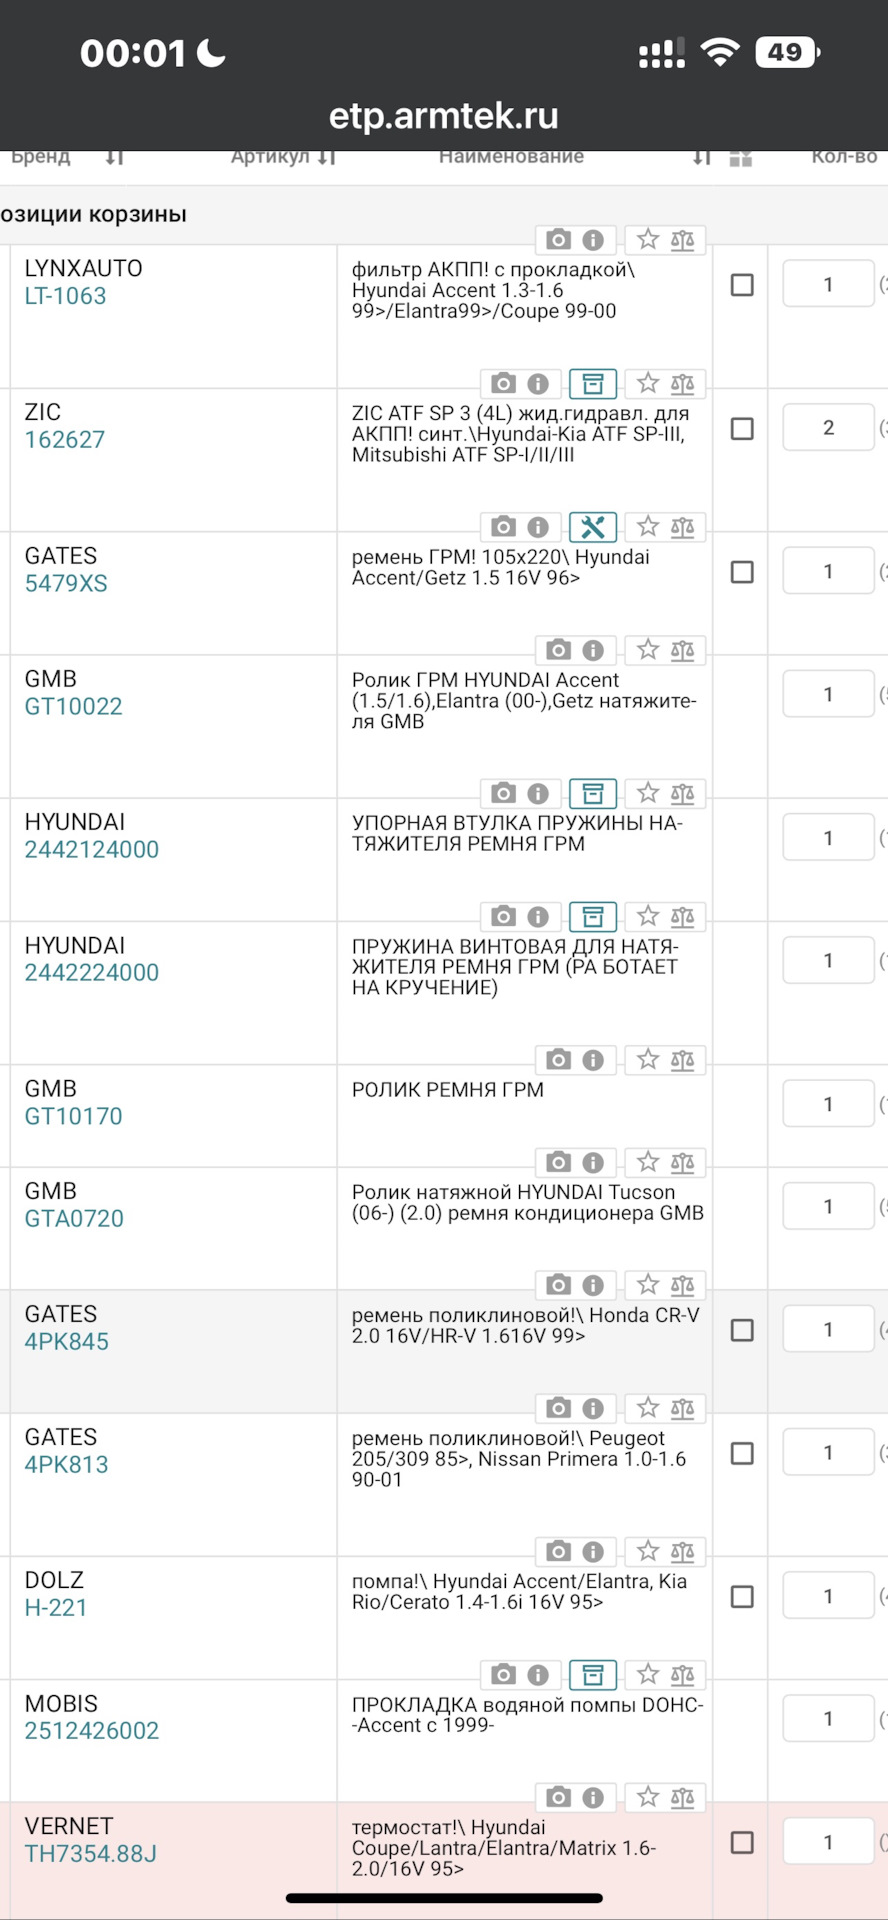Open the LT-1063 article link
Screen dimensions: 888x1920
66,296
